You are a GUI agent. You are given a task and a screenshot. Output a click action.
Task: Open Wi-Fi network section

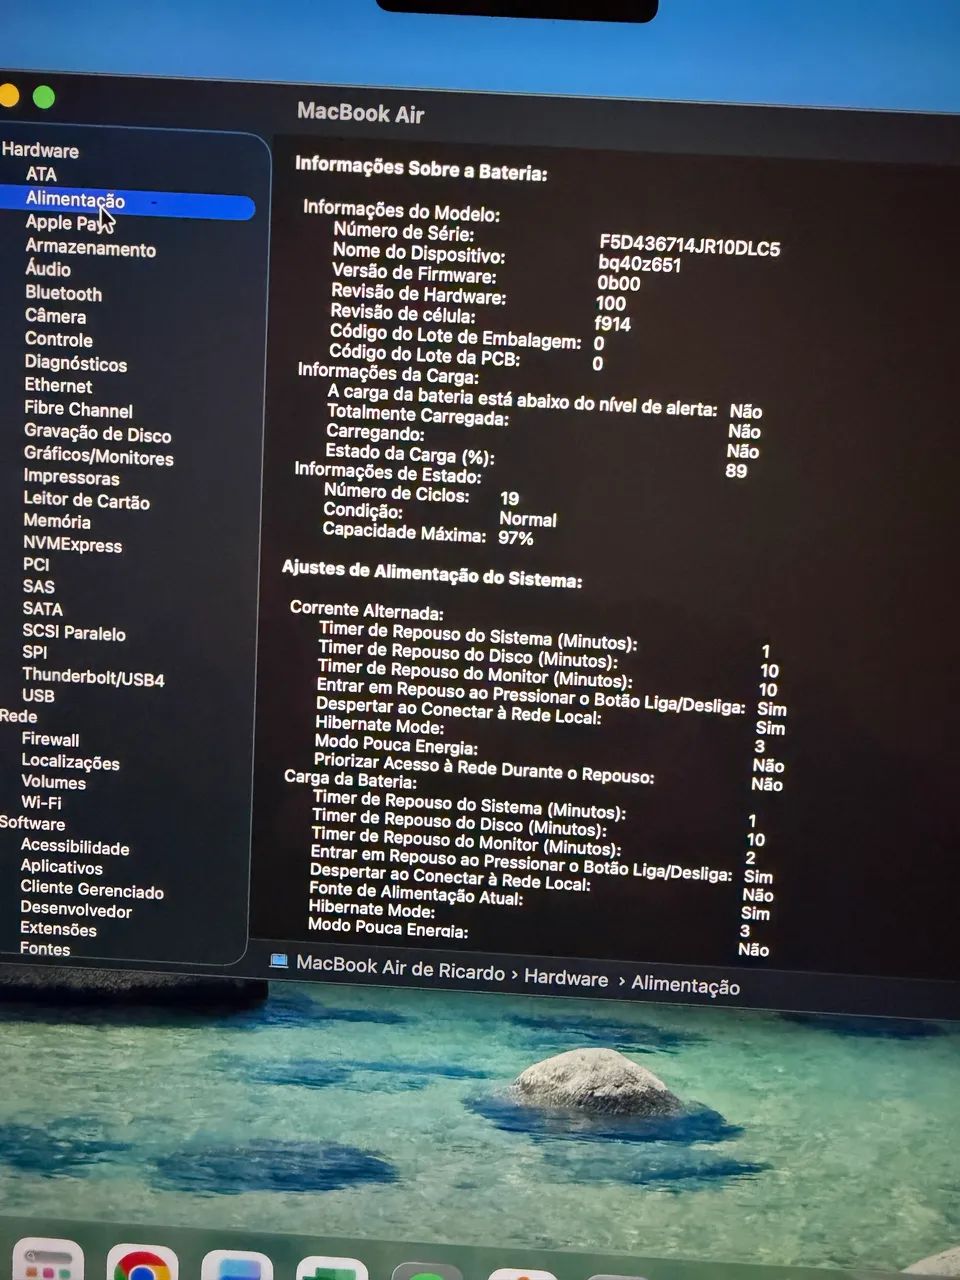pyautogui.click(x=41, y=803)
